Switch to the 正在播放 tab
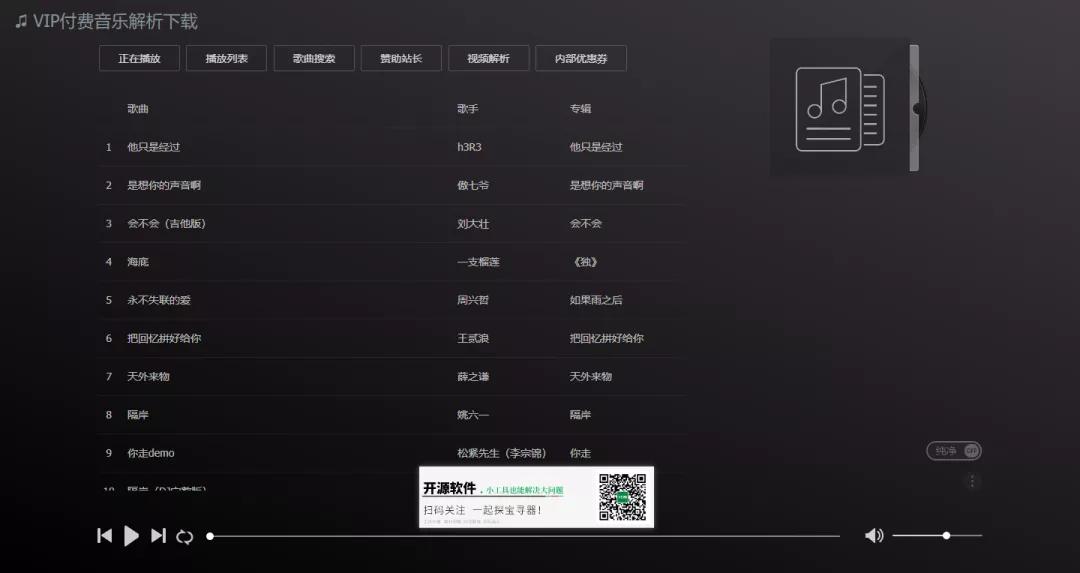This screenshot has height=573, width=1080. pos(139,59)
